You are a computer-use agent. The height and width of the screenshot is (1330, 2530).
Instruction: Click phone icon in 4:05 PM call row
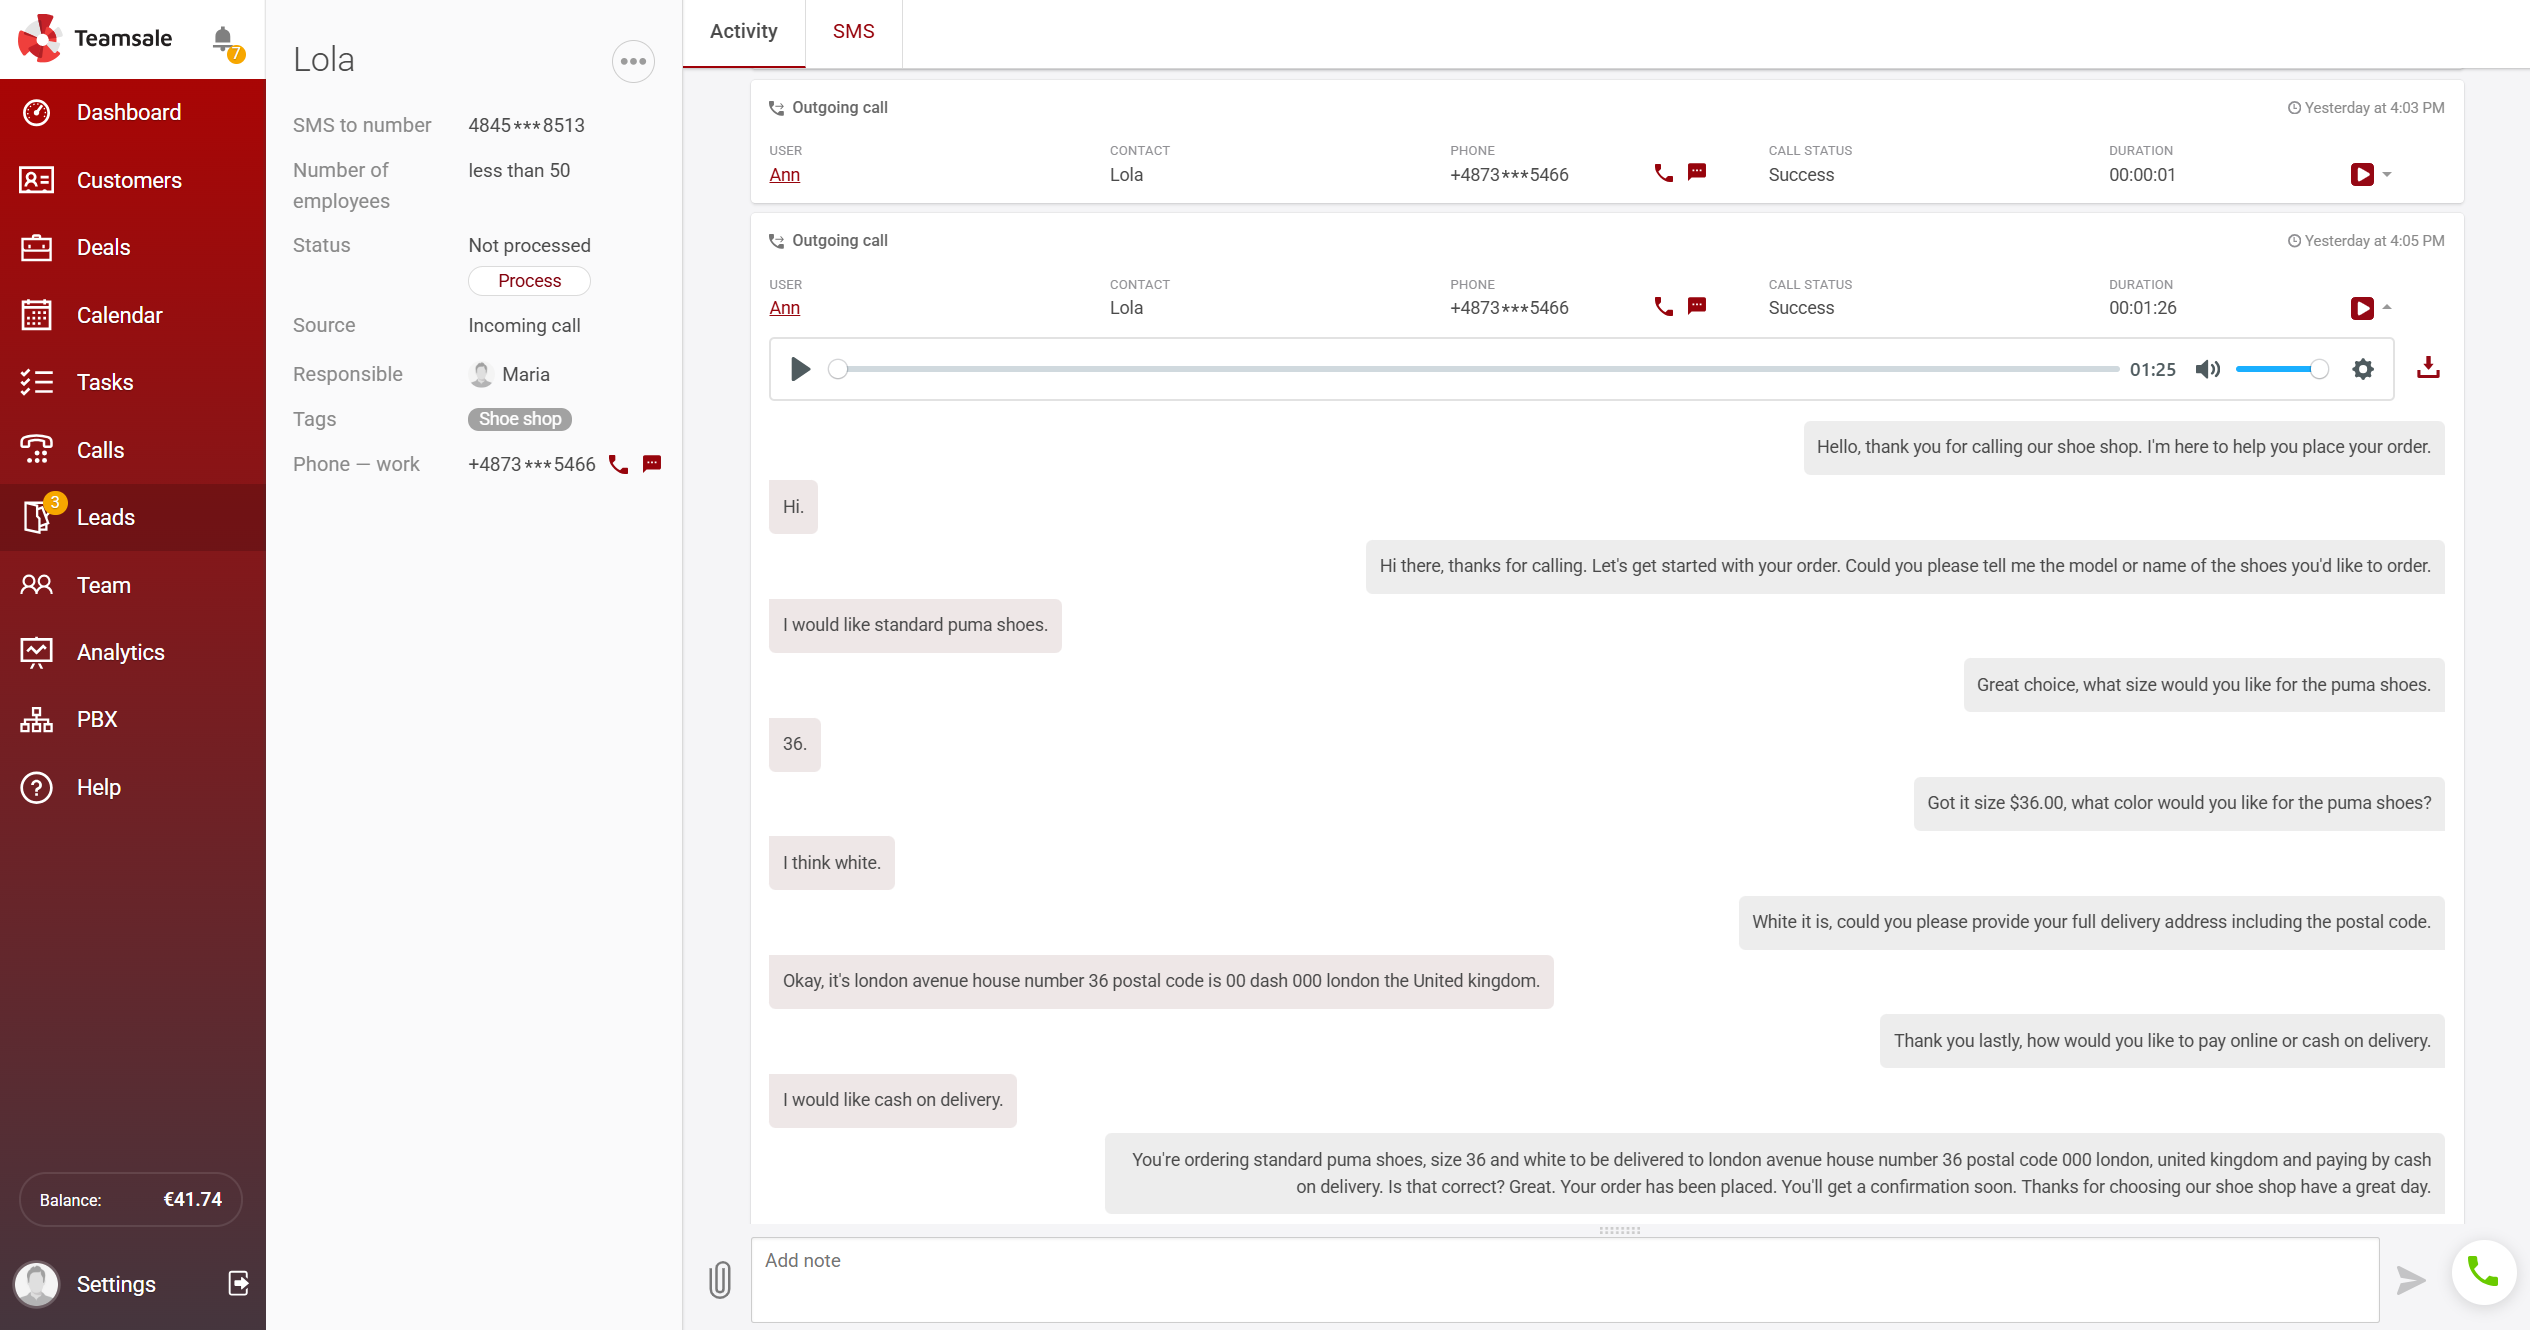pos(1663,307)
